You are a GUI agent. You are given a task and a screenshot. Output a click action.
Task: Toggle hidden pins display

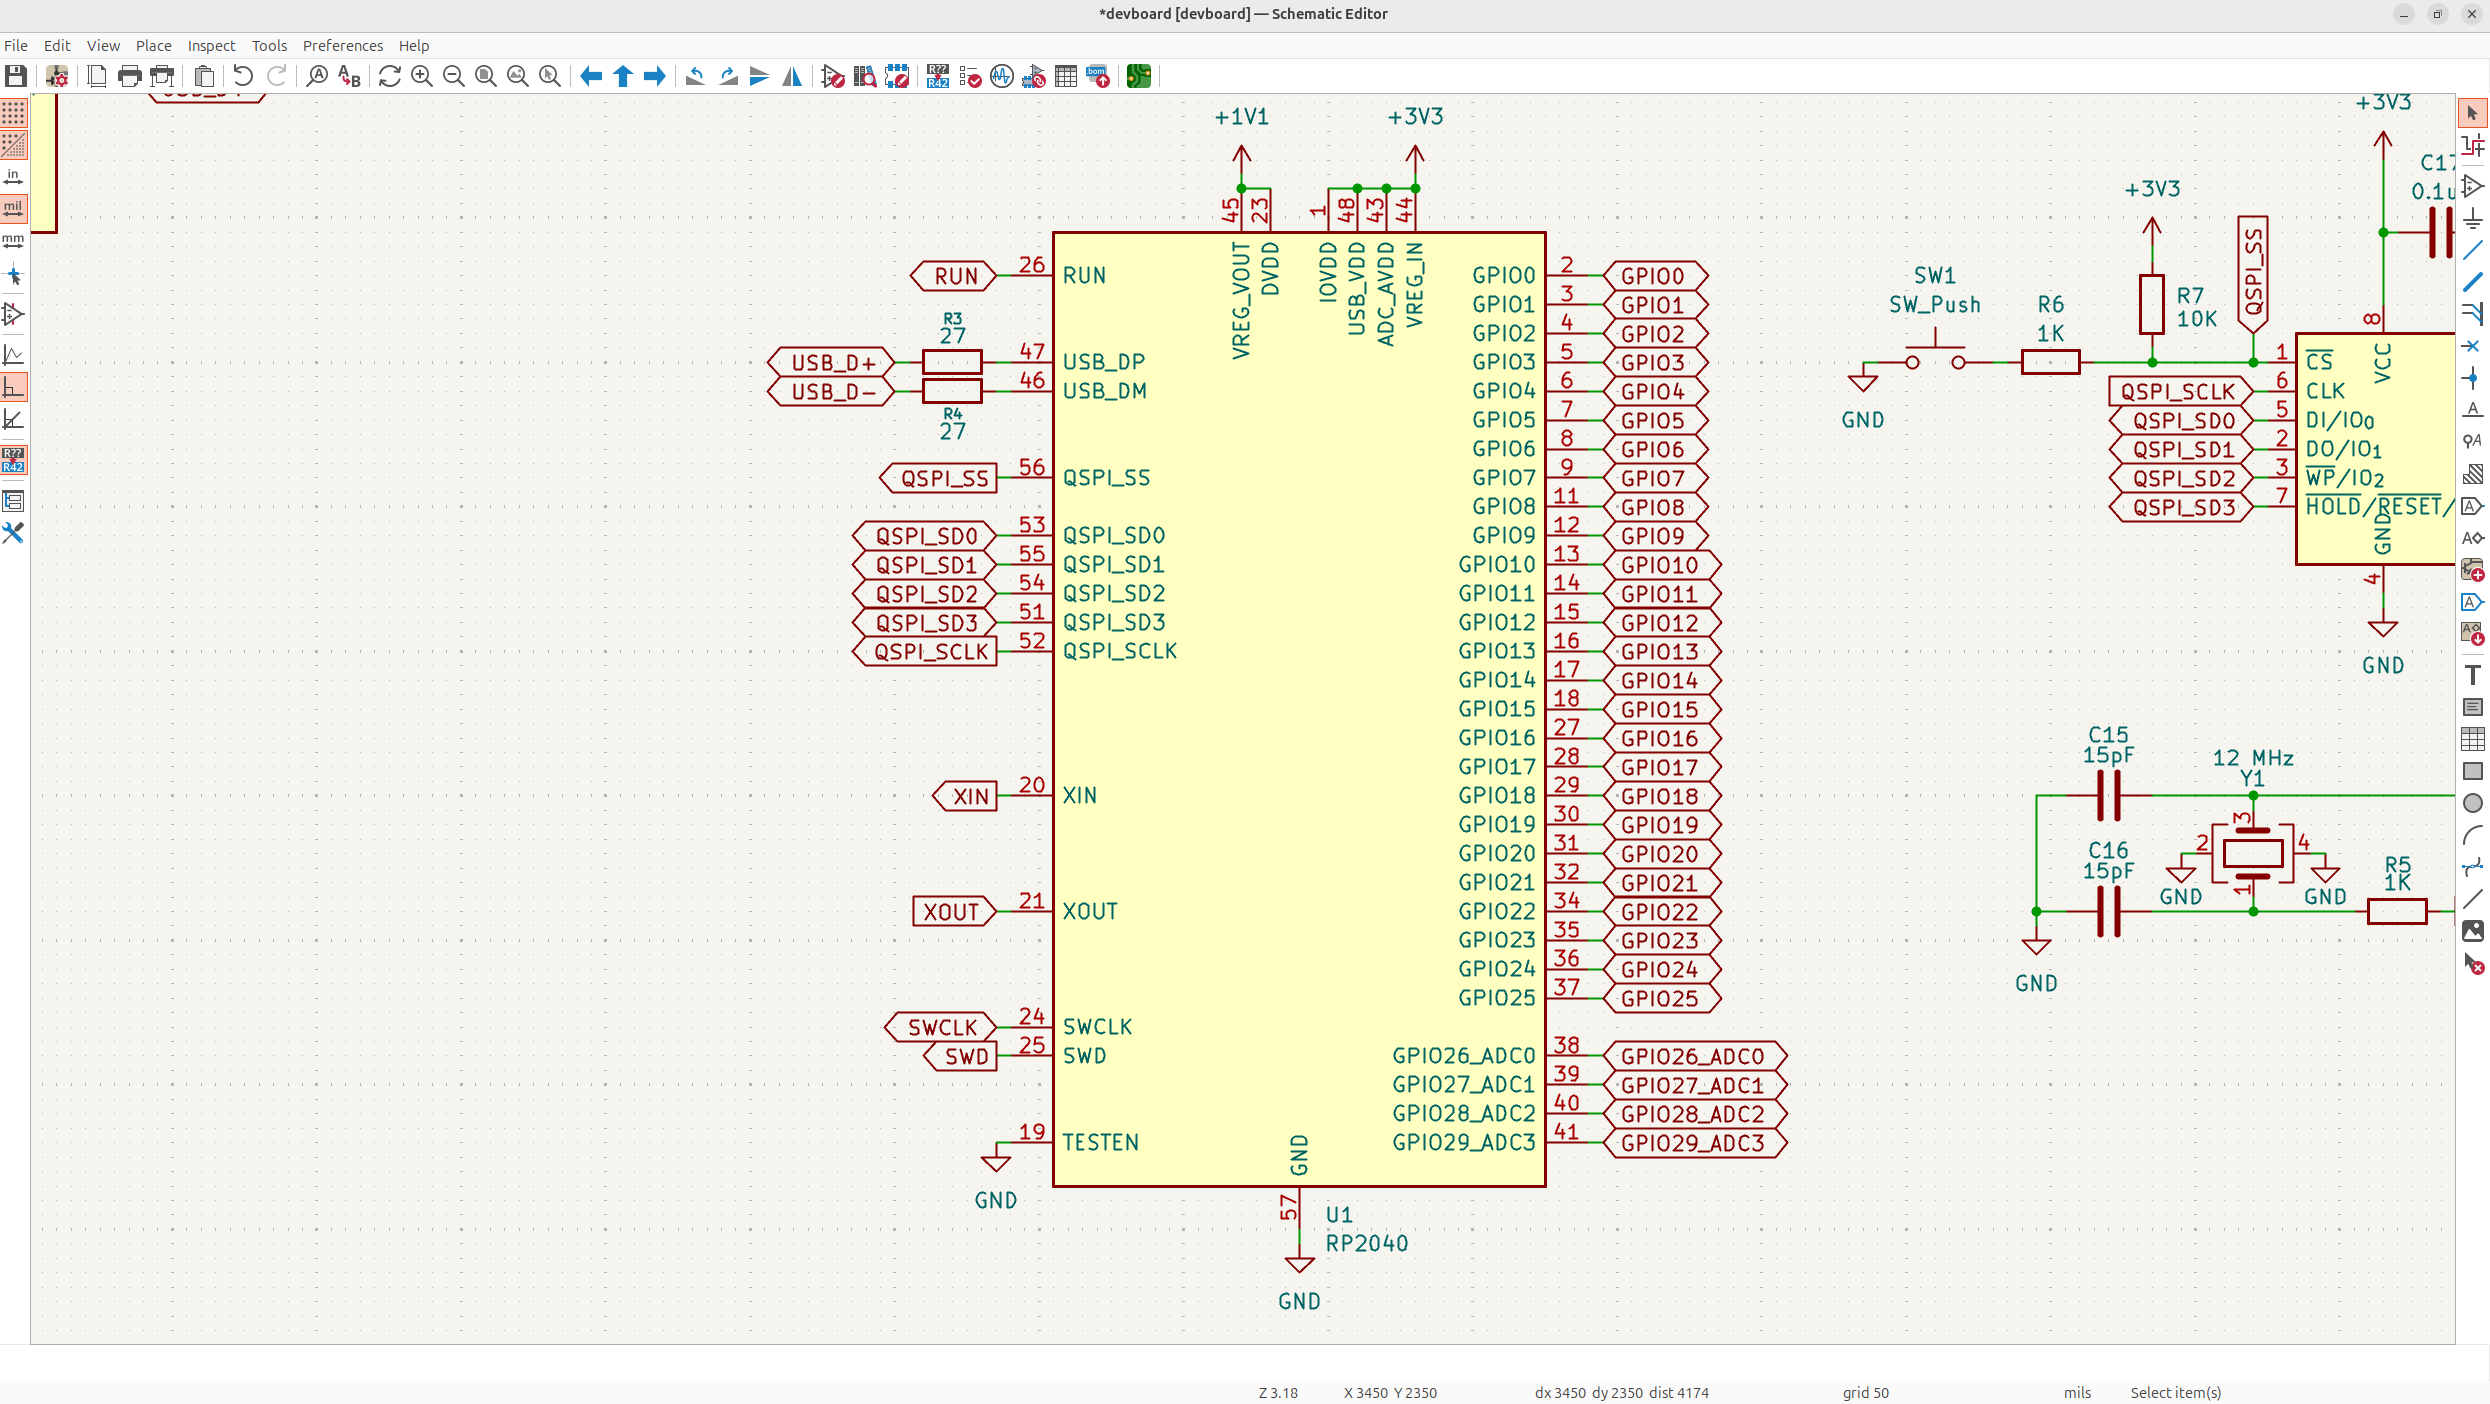point(14,315)
